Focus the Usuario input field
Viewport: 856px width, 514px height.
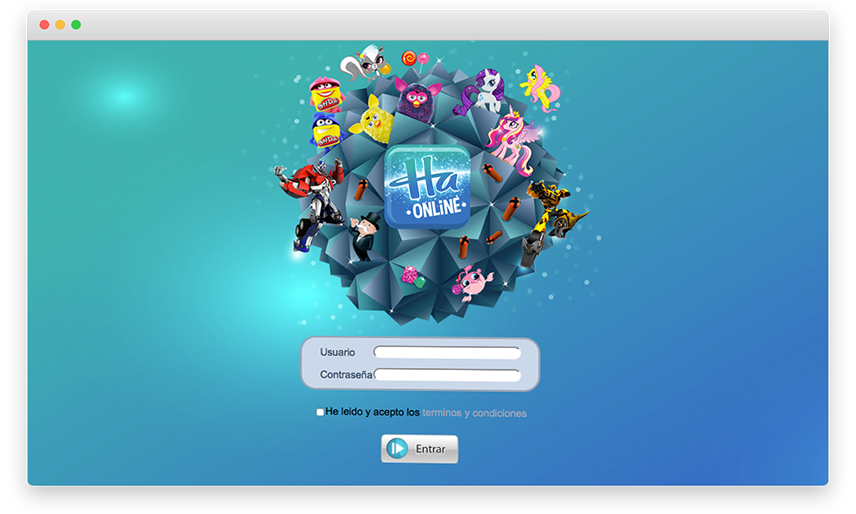pyautogui.click(x=447, y=352)
